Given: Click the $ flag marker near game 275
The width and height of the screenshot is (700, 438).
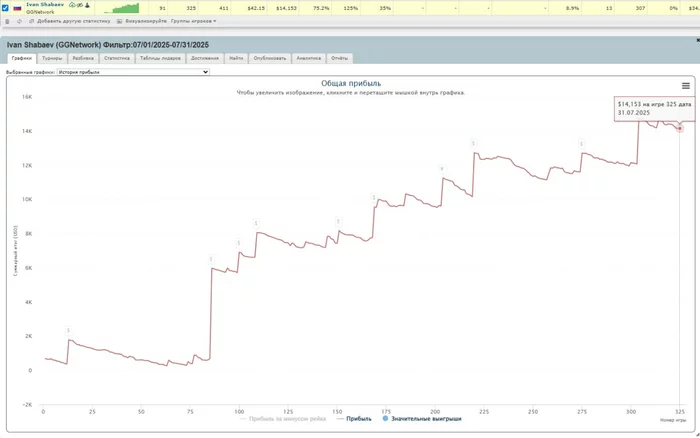Looking at the screenshot, I should click(581, 144).
